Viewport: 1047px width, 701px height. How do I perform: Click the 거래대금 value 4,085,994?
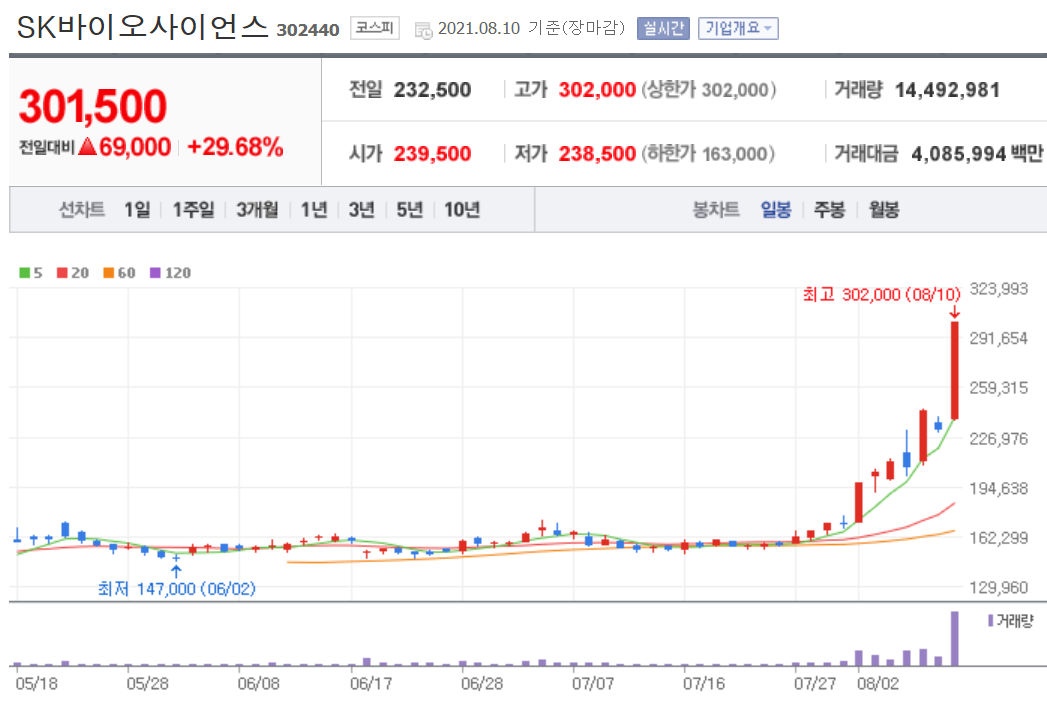pyautogui.click(x=959, y=154)
